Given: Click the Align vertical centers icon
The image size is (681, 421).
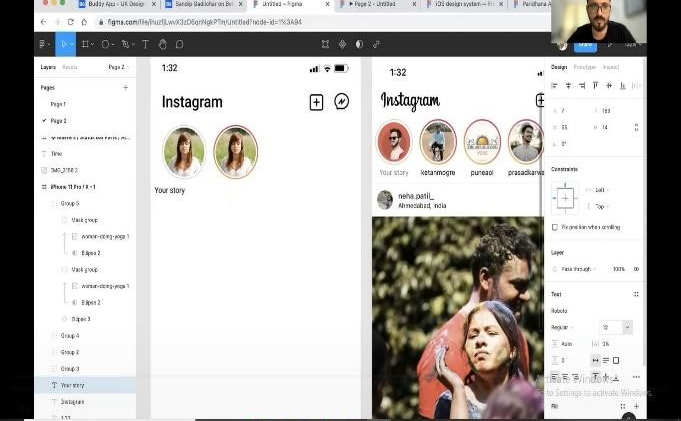Looking at the screenshot, I should [x=609, y=86].
